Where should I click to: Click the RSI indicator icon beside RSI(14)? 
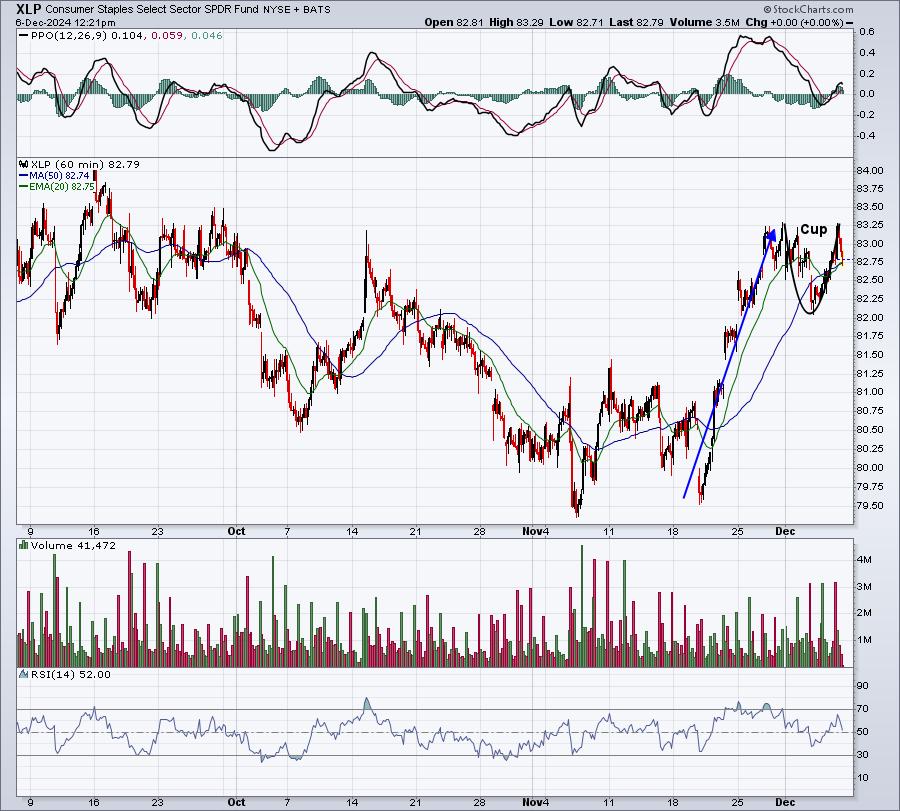coord(24,674)
